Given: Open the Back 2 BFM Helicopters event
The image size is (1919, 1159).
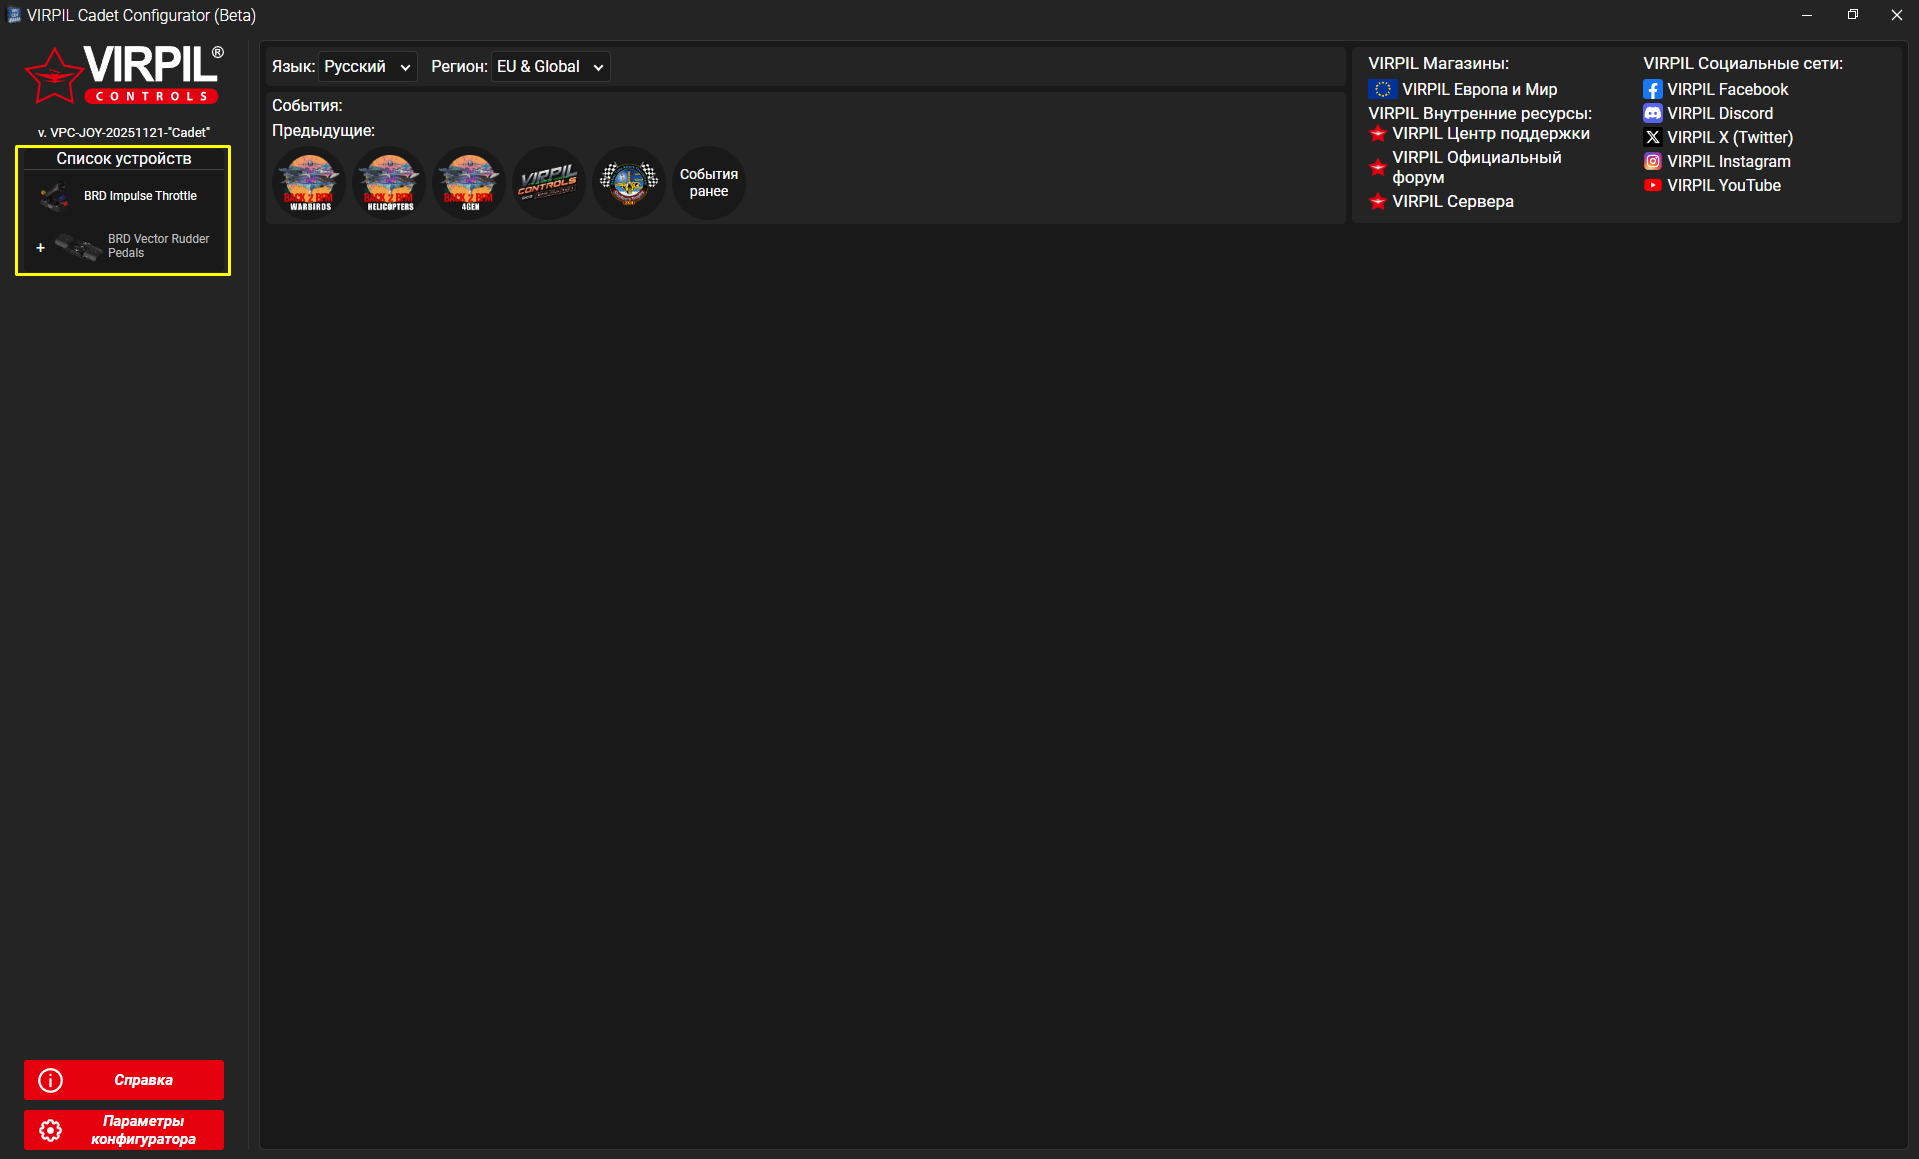Looking at the screenshot, I should 389,183.
